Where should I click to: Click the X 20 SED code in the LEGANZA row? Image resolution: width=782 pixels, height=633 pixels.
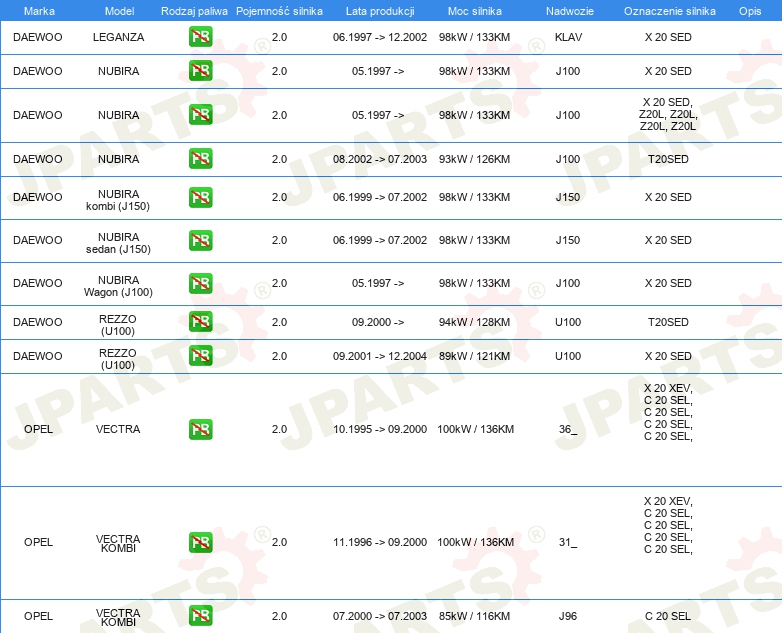[x=668, y=37]
